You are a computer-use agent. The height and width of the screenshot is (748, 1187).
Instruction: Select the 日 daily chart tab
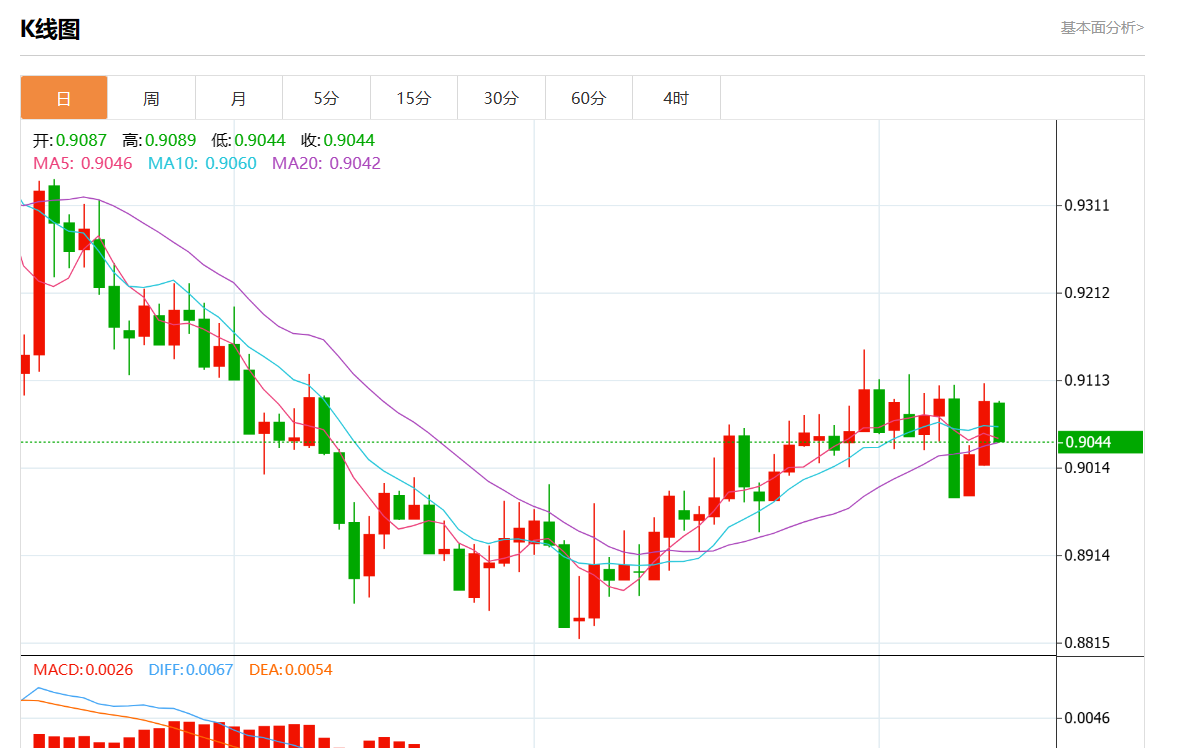tap(64, 98)
